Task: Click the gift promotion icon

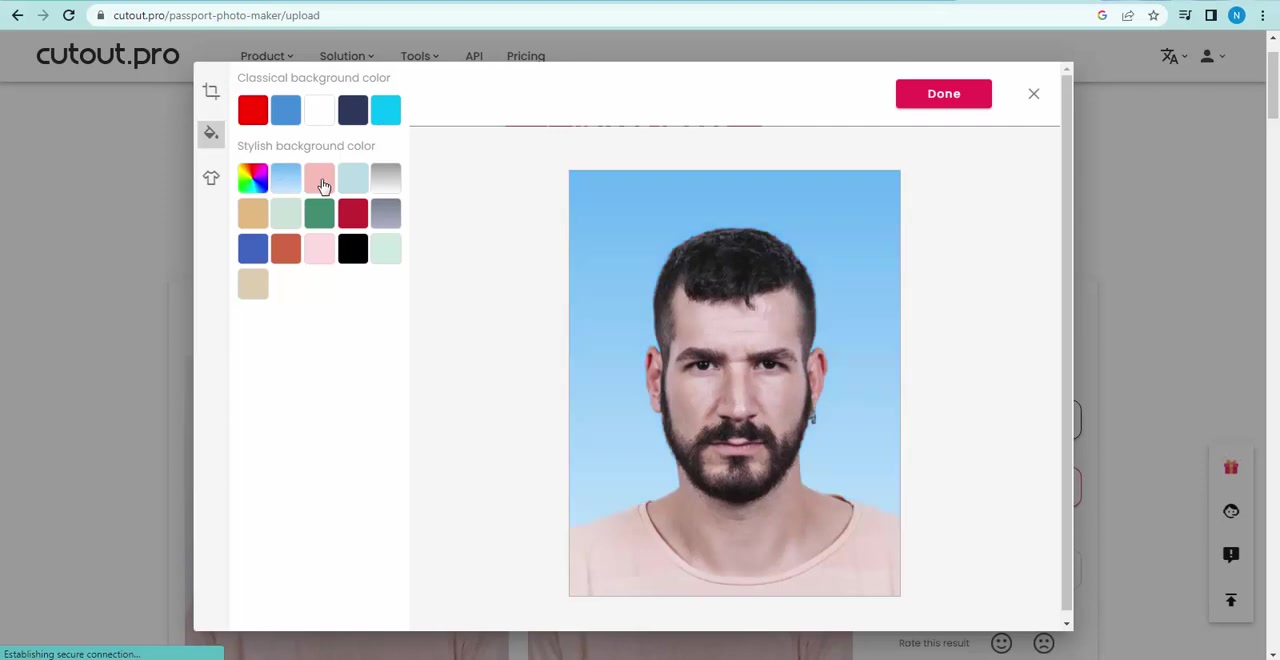Action: (x=1231, y=467)
